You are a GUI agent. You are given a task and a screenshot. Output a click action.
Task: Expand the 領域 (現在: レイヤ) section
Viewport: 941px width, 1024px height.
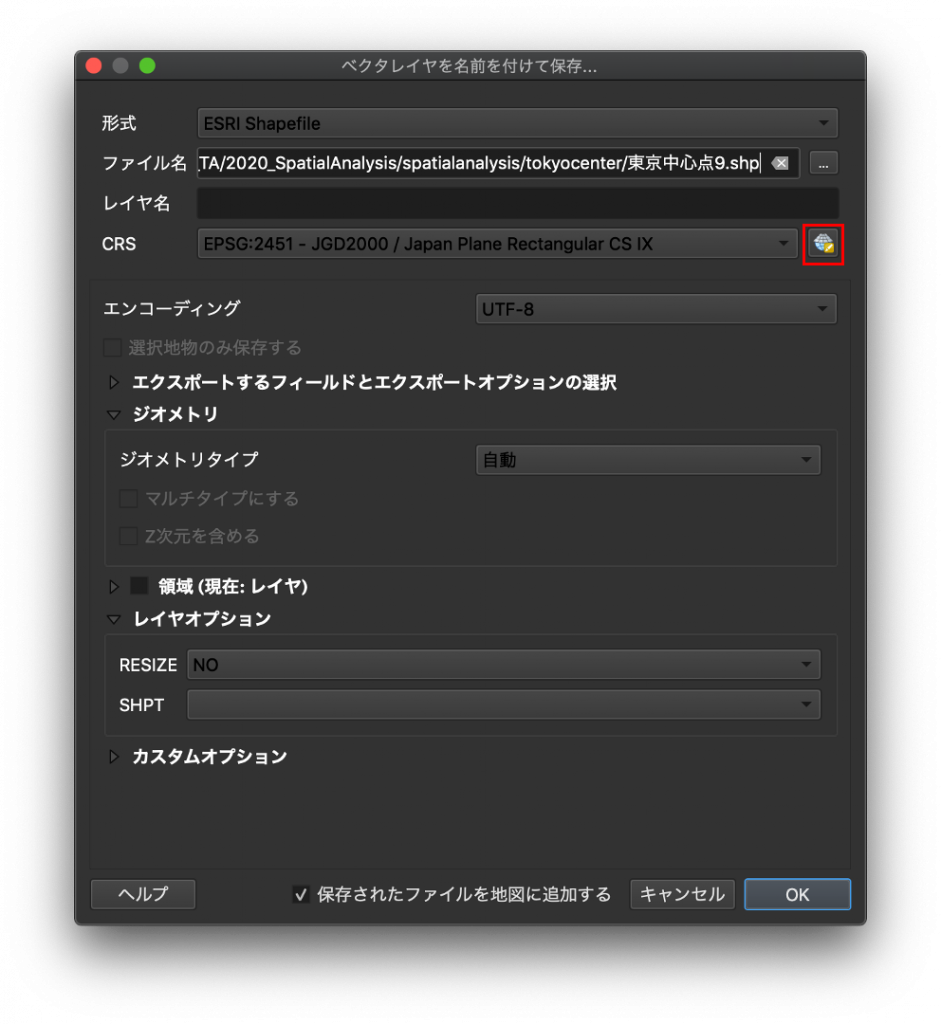tap(114, 586)
